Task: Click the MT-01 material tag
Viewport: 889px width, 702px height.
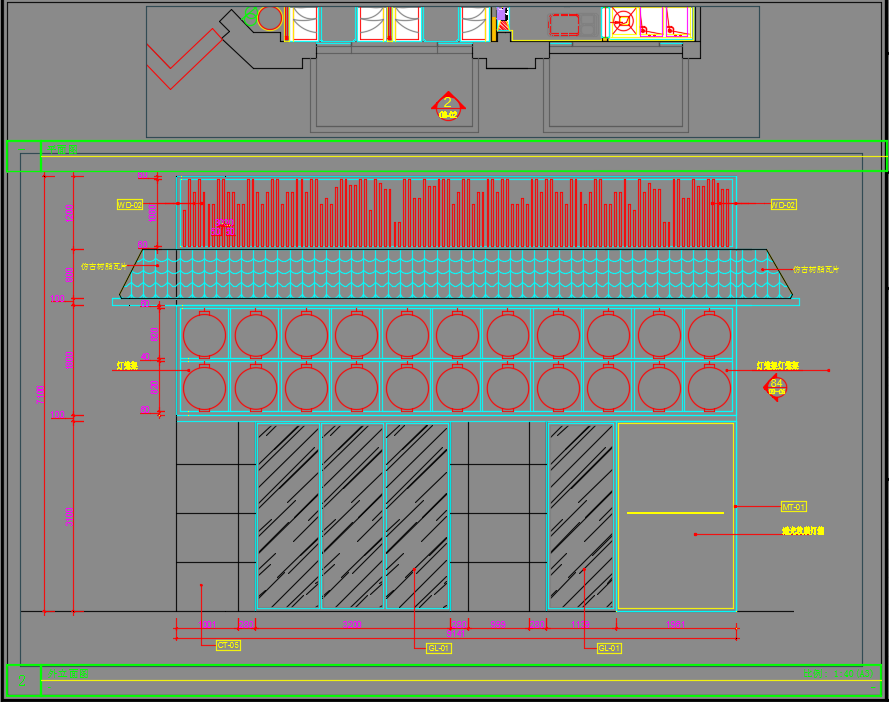Action: click(793, 507)
